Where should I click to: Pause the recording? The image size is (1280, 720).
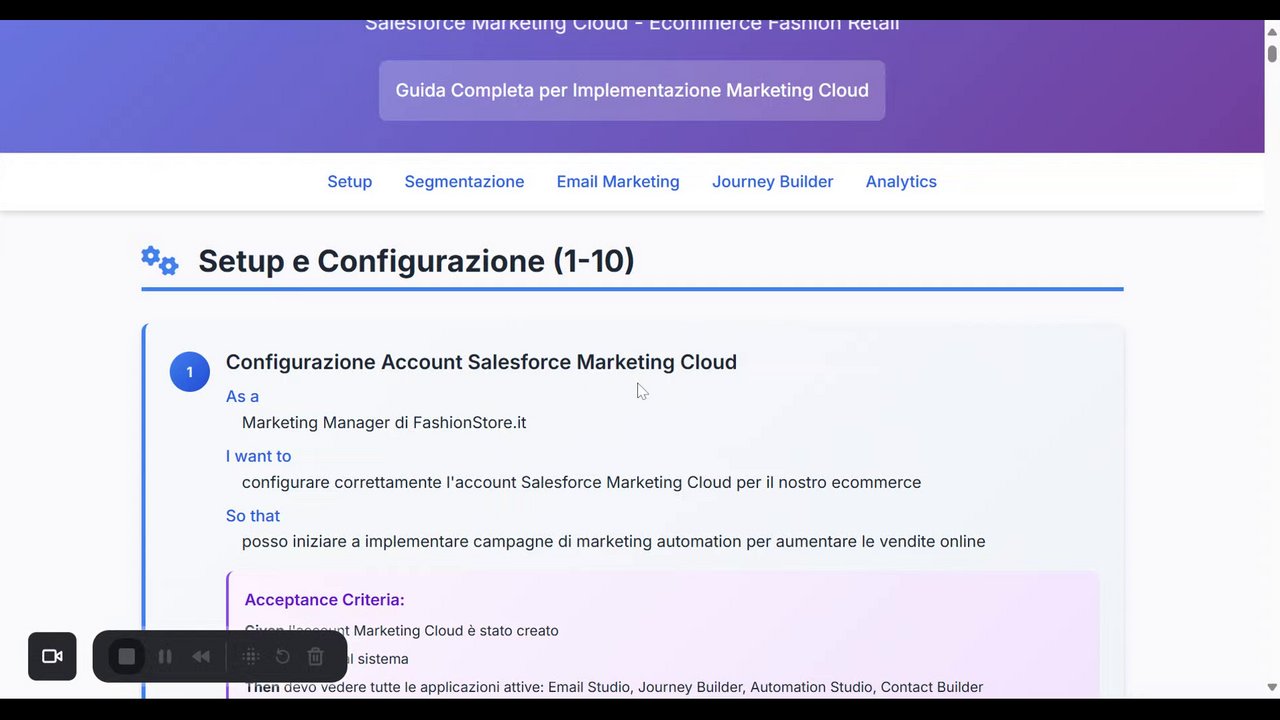pos(165,657)
